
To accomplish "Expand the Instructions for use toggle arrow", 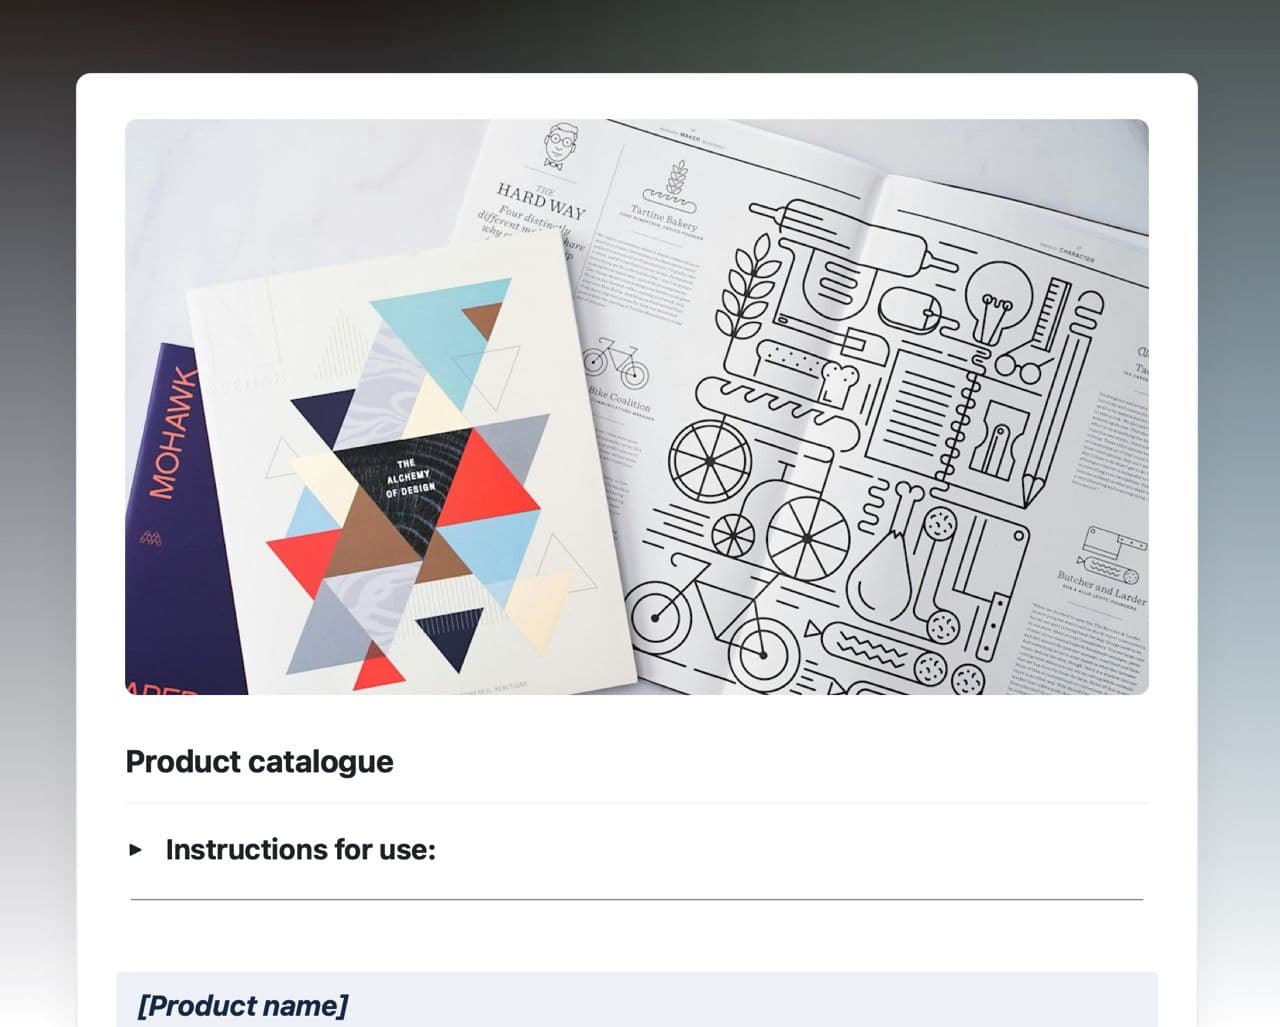I will tap(136, 850).
